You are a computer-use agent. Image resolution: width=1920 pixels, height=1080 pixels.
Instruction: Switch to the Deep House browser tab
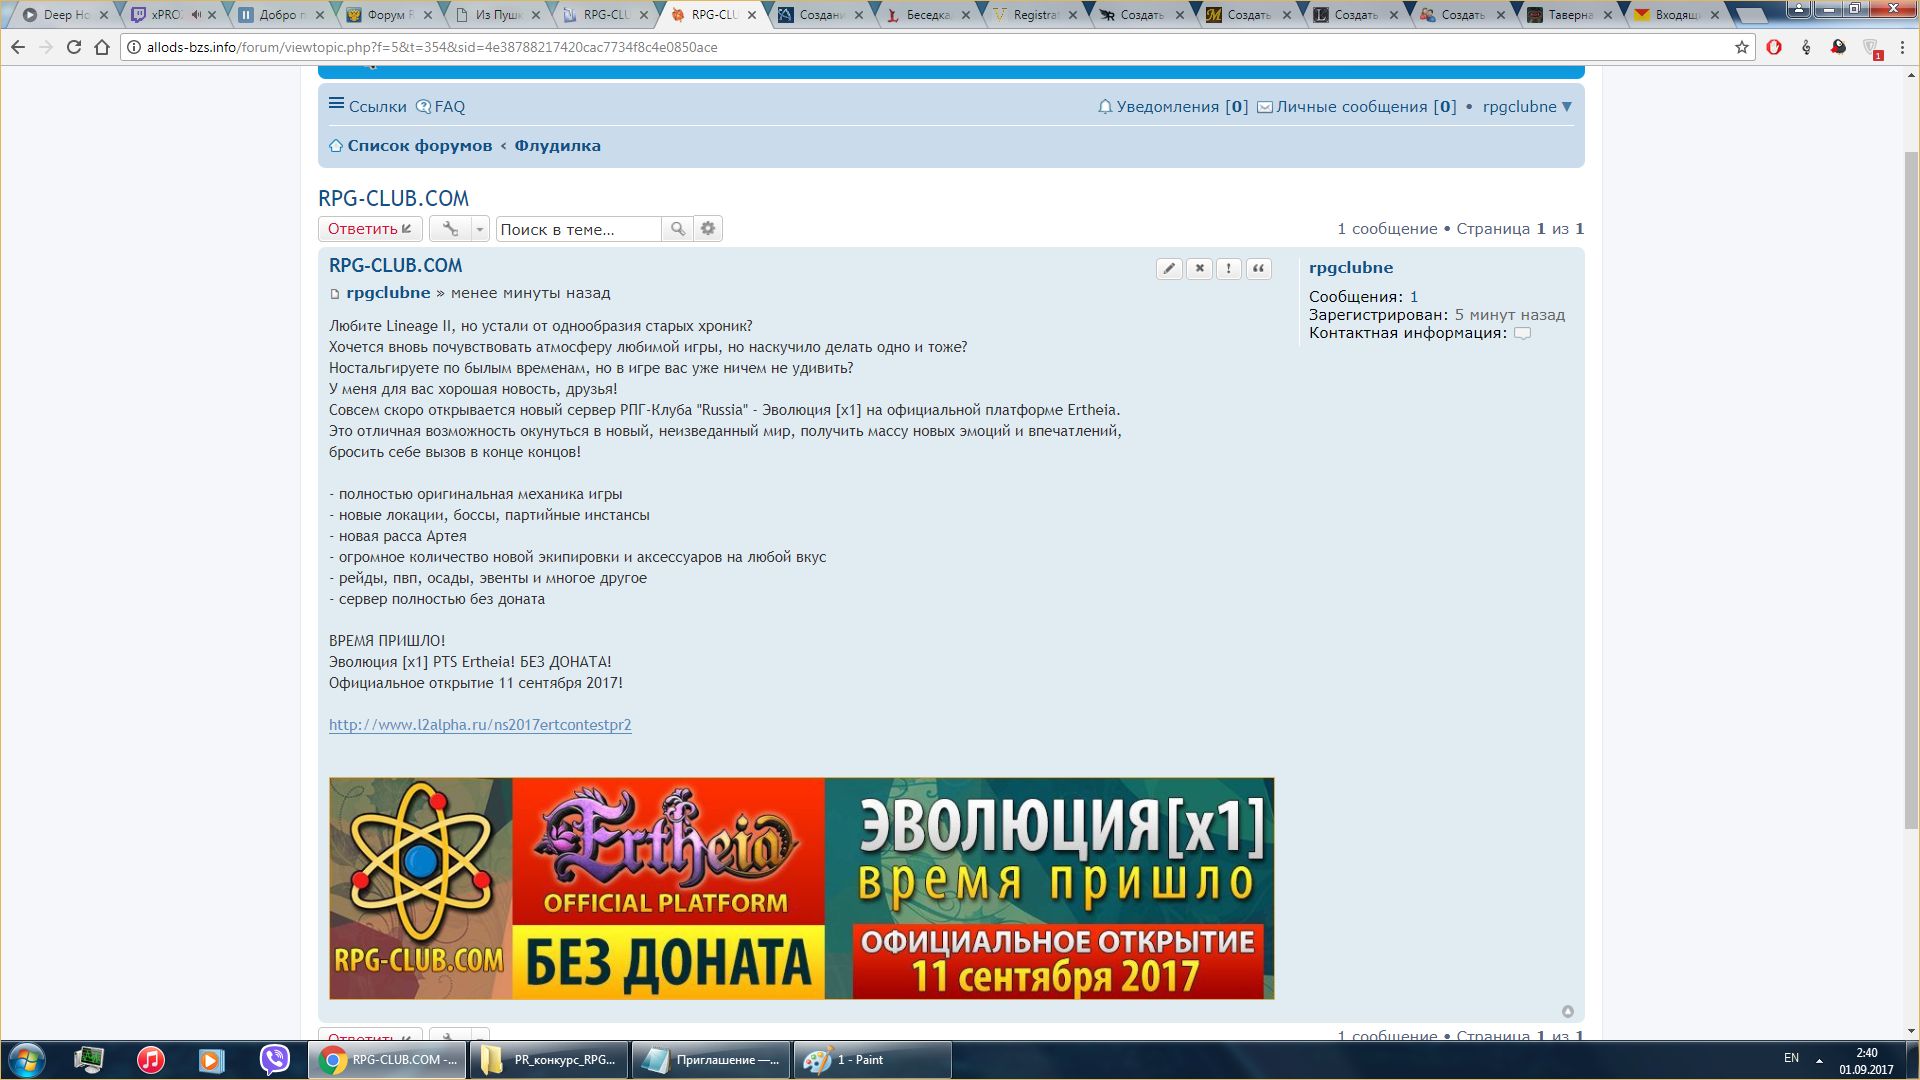tap(65, 15)
